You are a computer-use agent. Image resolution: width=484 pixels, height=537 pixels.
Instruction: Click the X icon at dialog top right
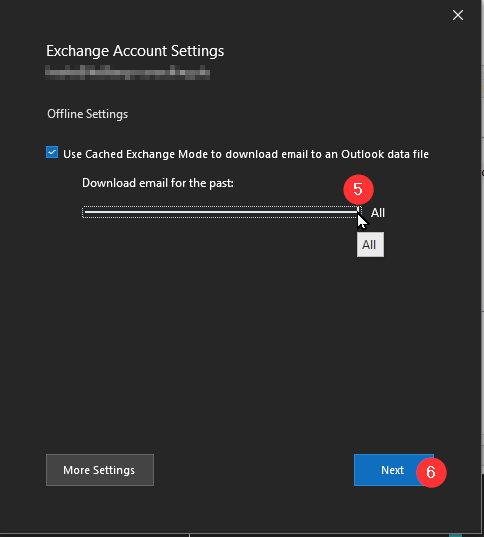[x=458, y=15]
